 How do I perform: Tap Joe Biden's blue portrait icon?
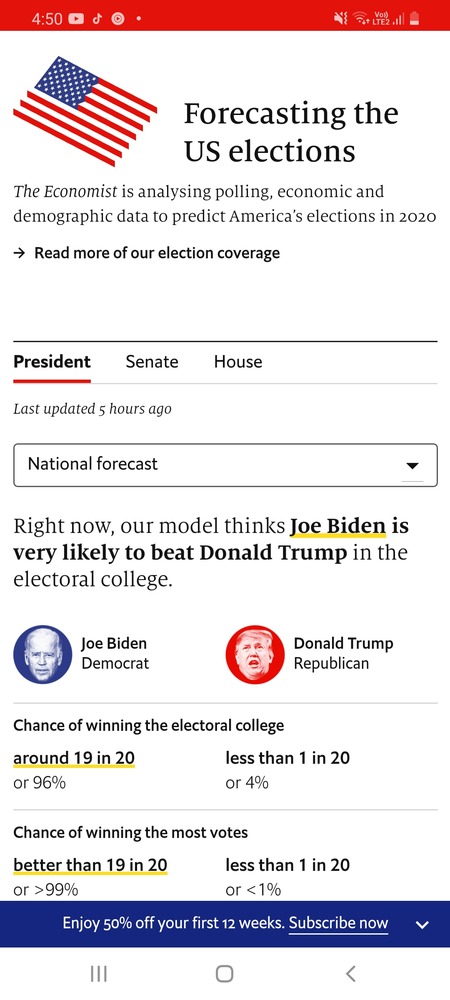point(43,654)
